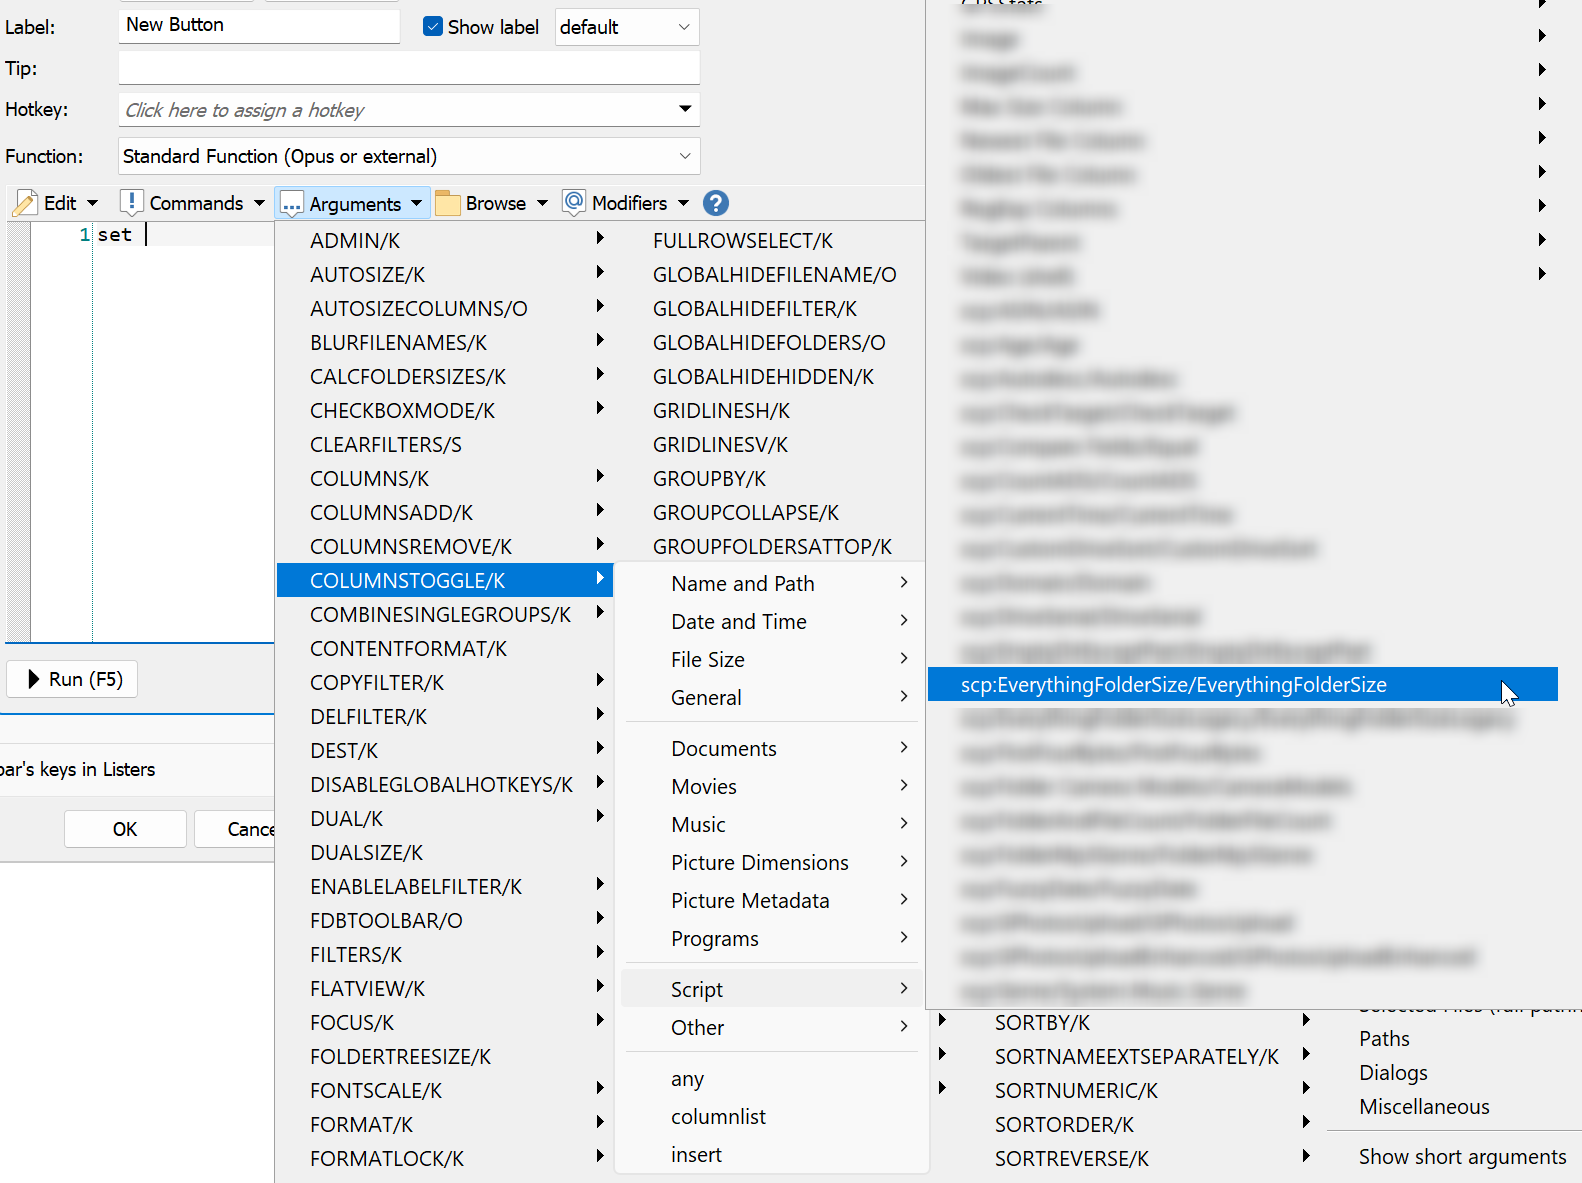Viewport: 1582px width, 1183px height.
Task: Open the label position 'default' dropdown
Action: (x=627, y=27)
